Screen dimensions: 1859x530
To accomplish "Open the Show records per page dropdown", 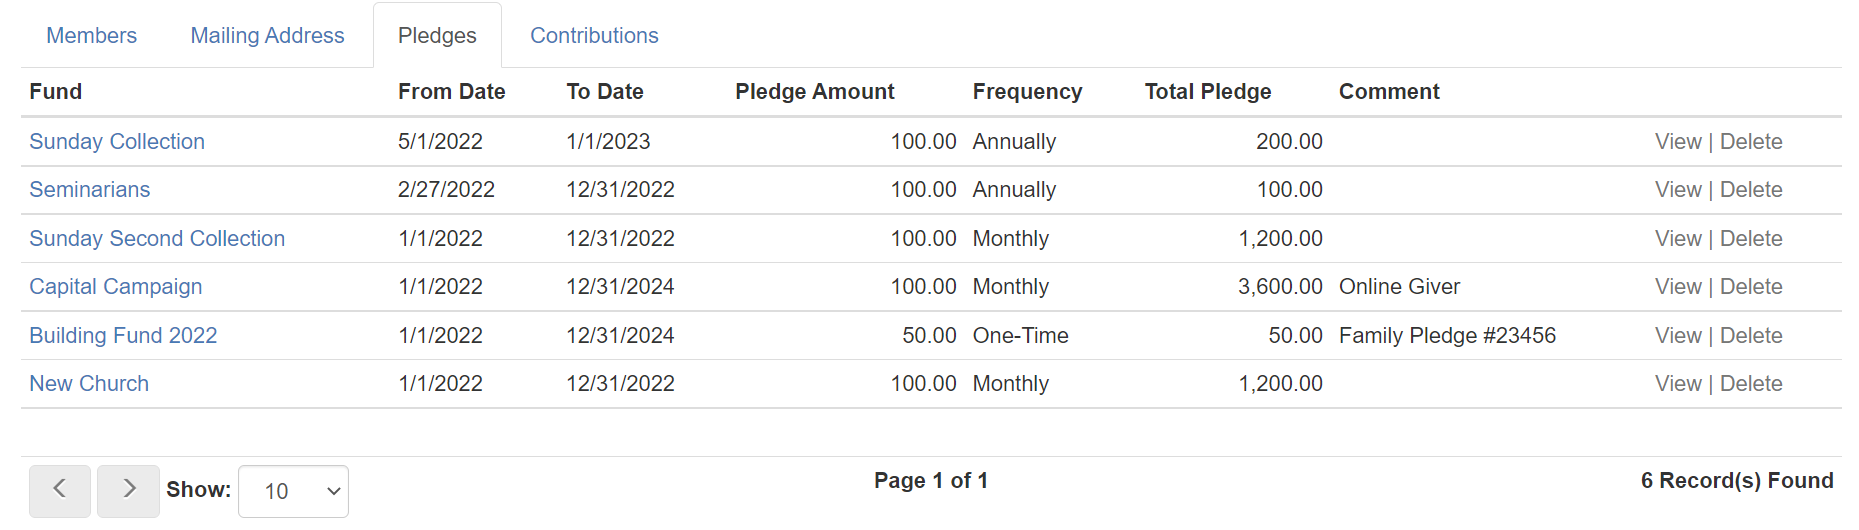I will click(x=293, y=491).
